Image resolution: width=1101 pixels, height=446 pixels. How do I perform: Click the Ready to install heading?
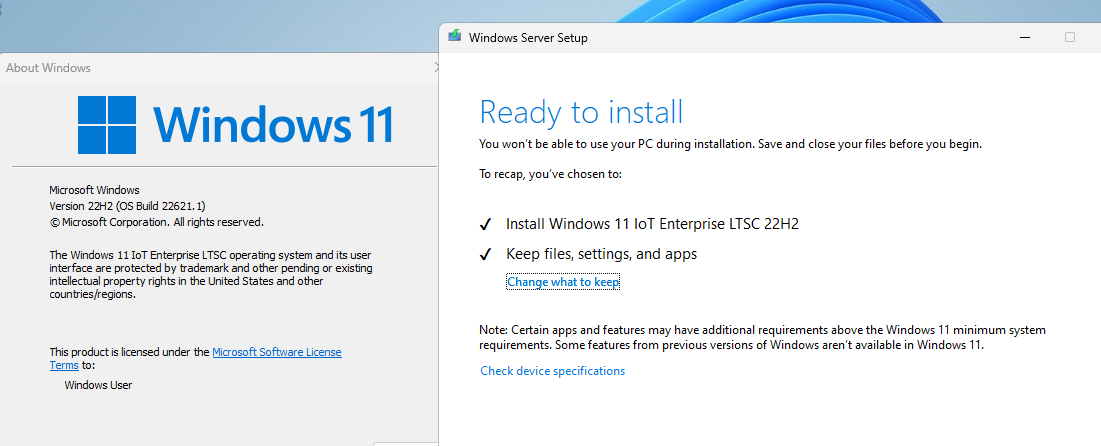pyautogui.click(x=581, y=112)
